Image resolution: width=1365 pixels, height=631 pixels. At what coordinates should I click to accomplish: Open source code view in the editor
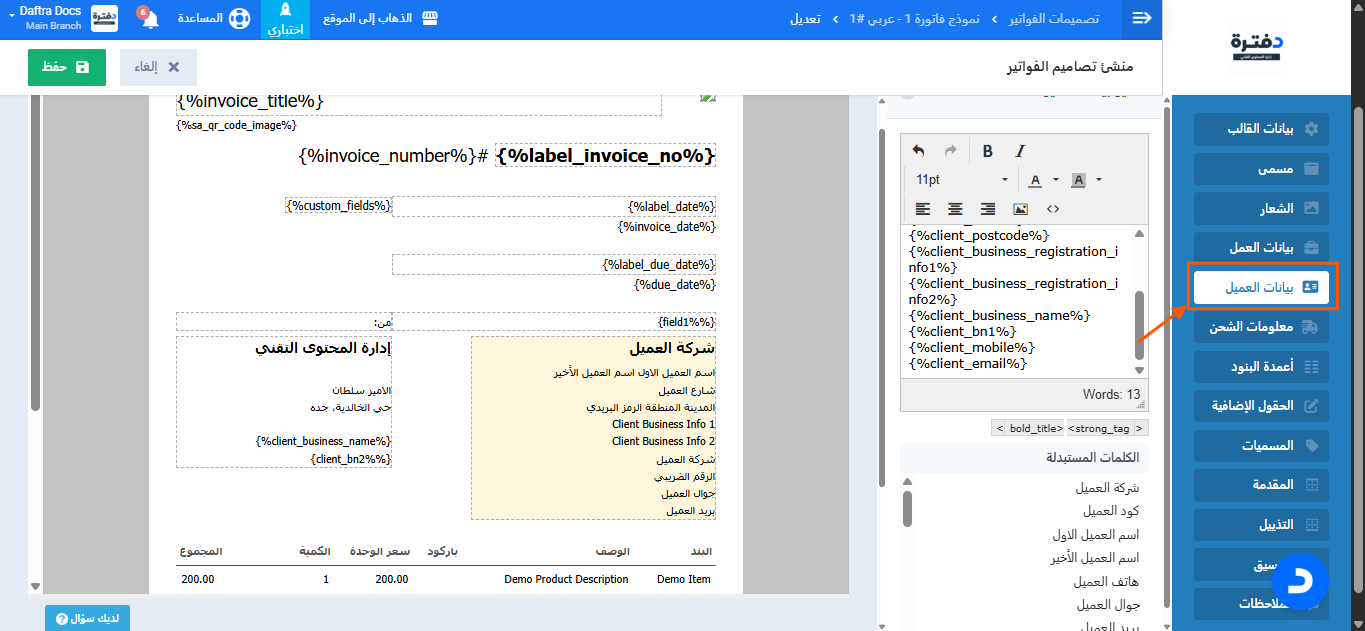1053,209
